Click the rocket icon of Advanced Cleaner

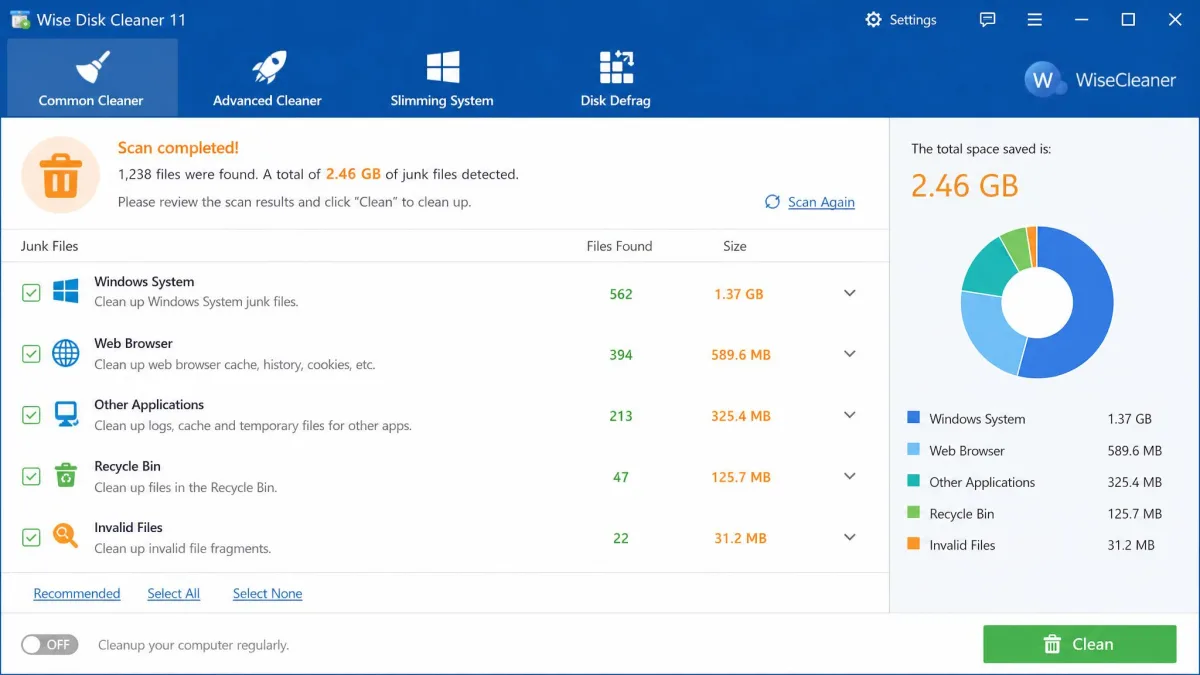pyautogui.click(x=267, y=68)
